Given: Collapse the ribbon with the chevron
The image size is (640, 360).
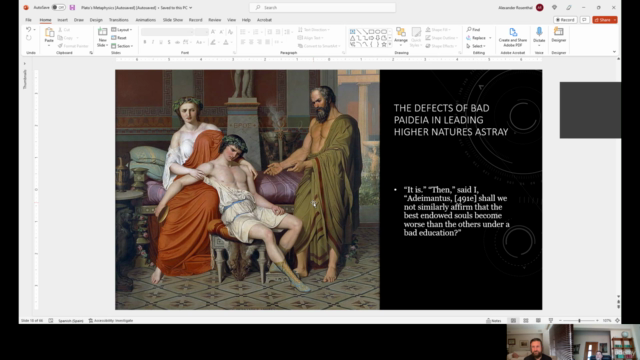Looking at the screenshot, I should coord(614,52).
